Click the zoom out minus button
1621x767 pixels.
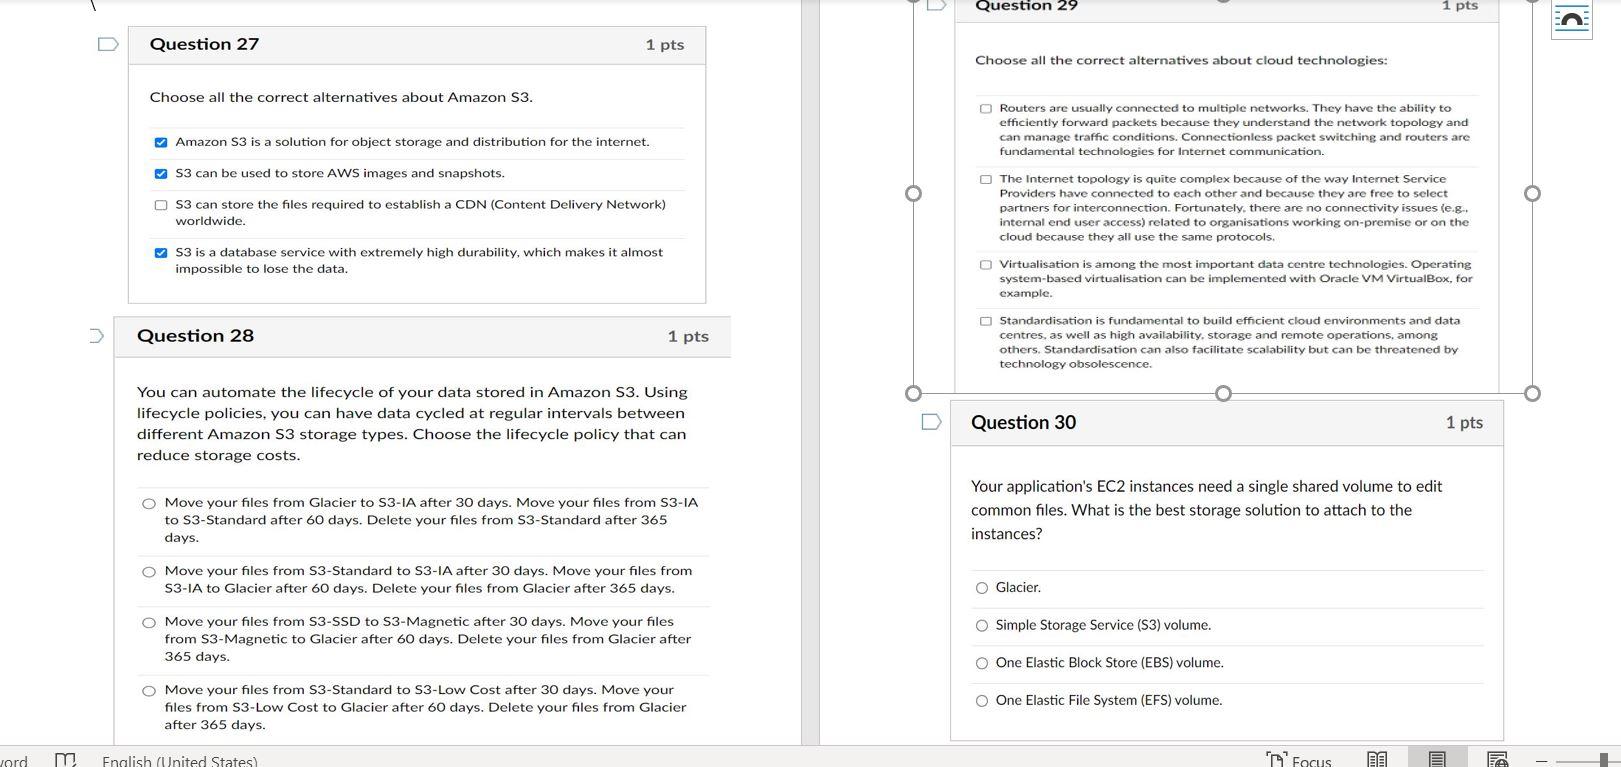point(1541,761)
